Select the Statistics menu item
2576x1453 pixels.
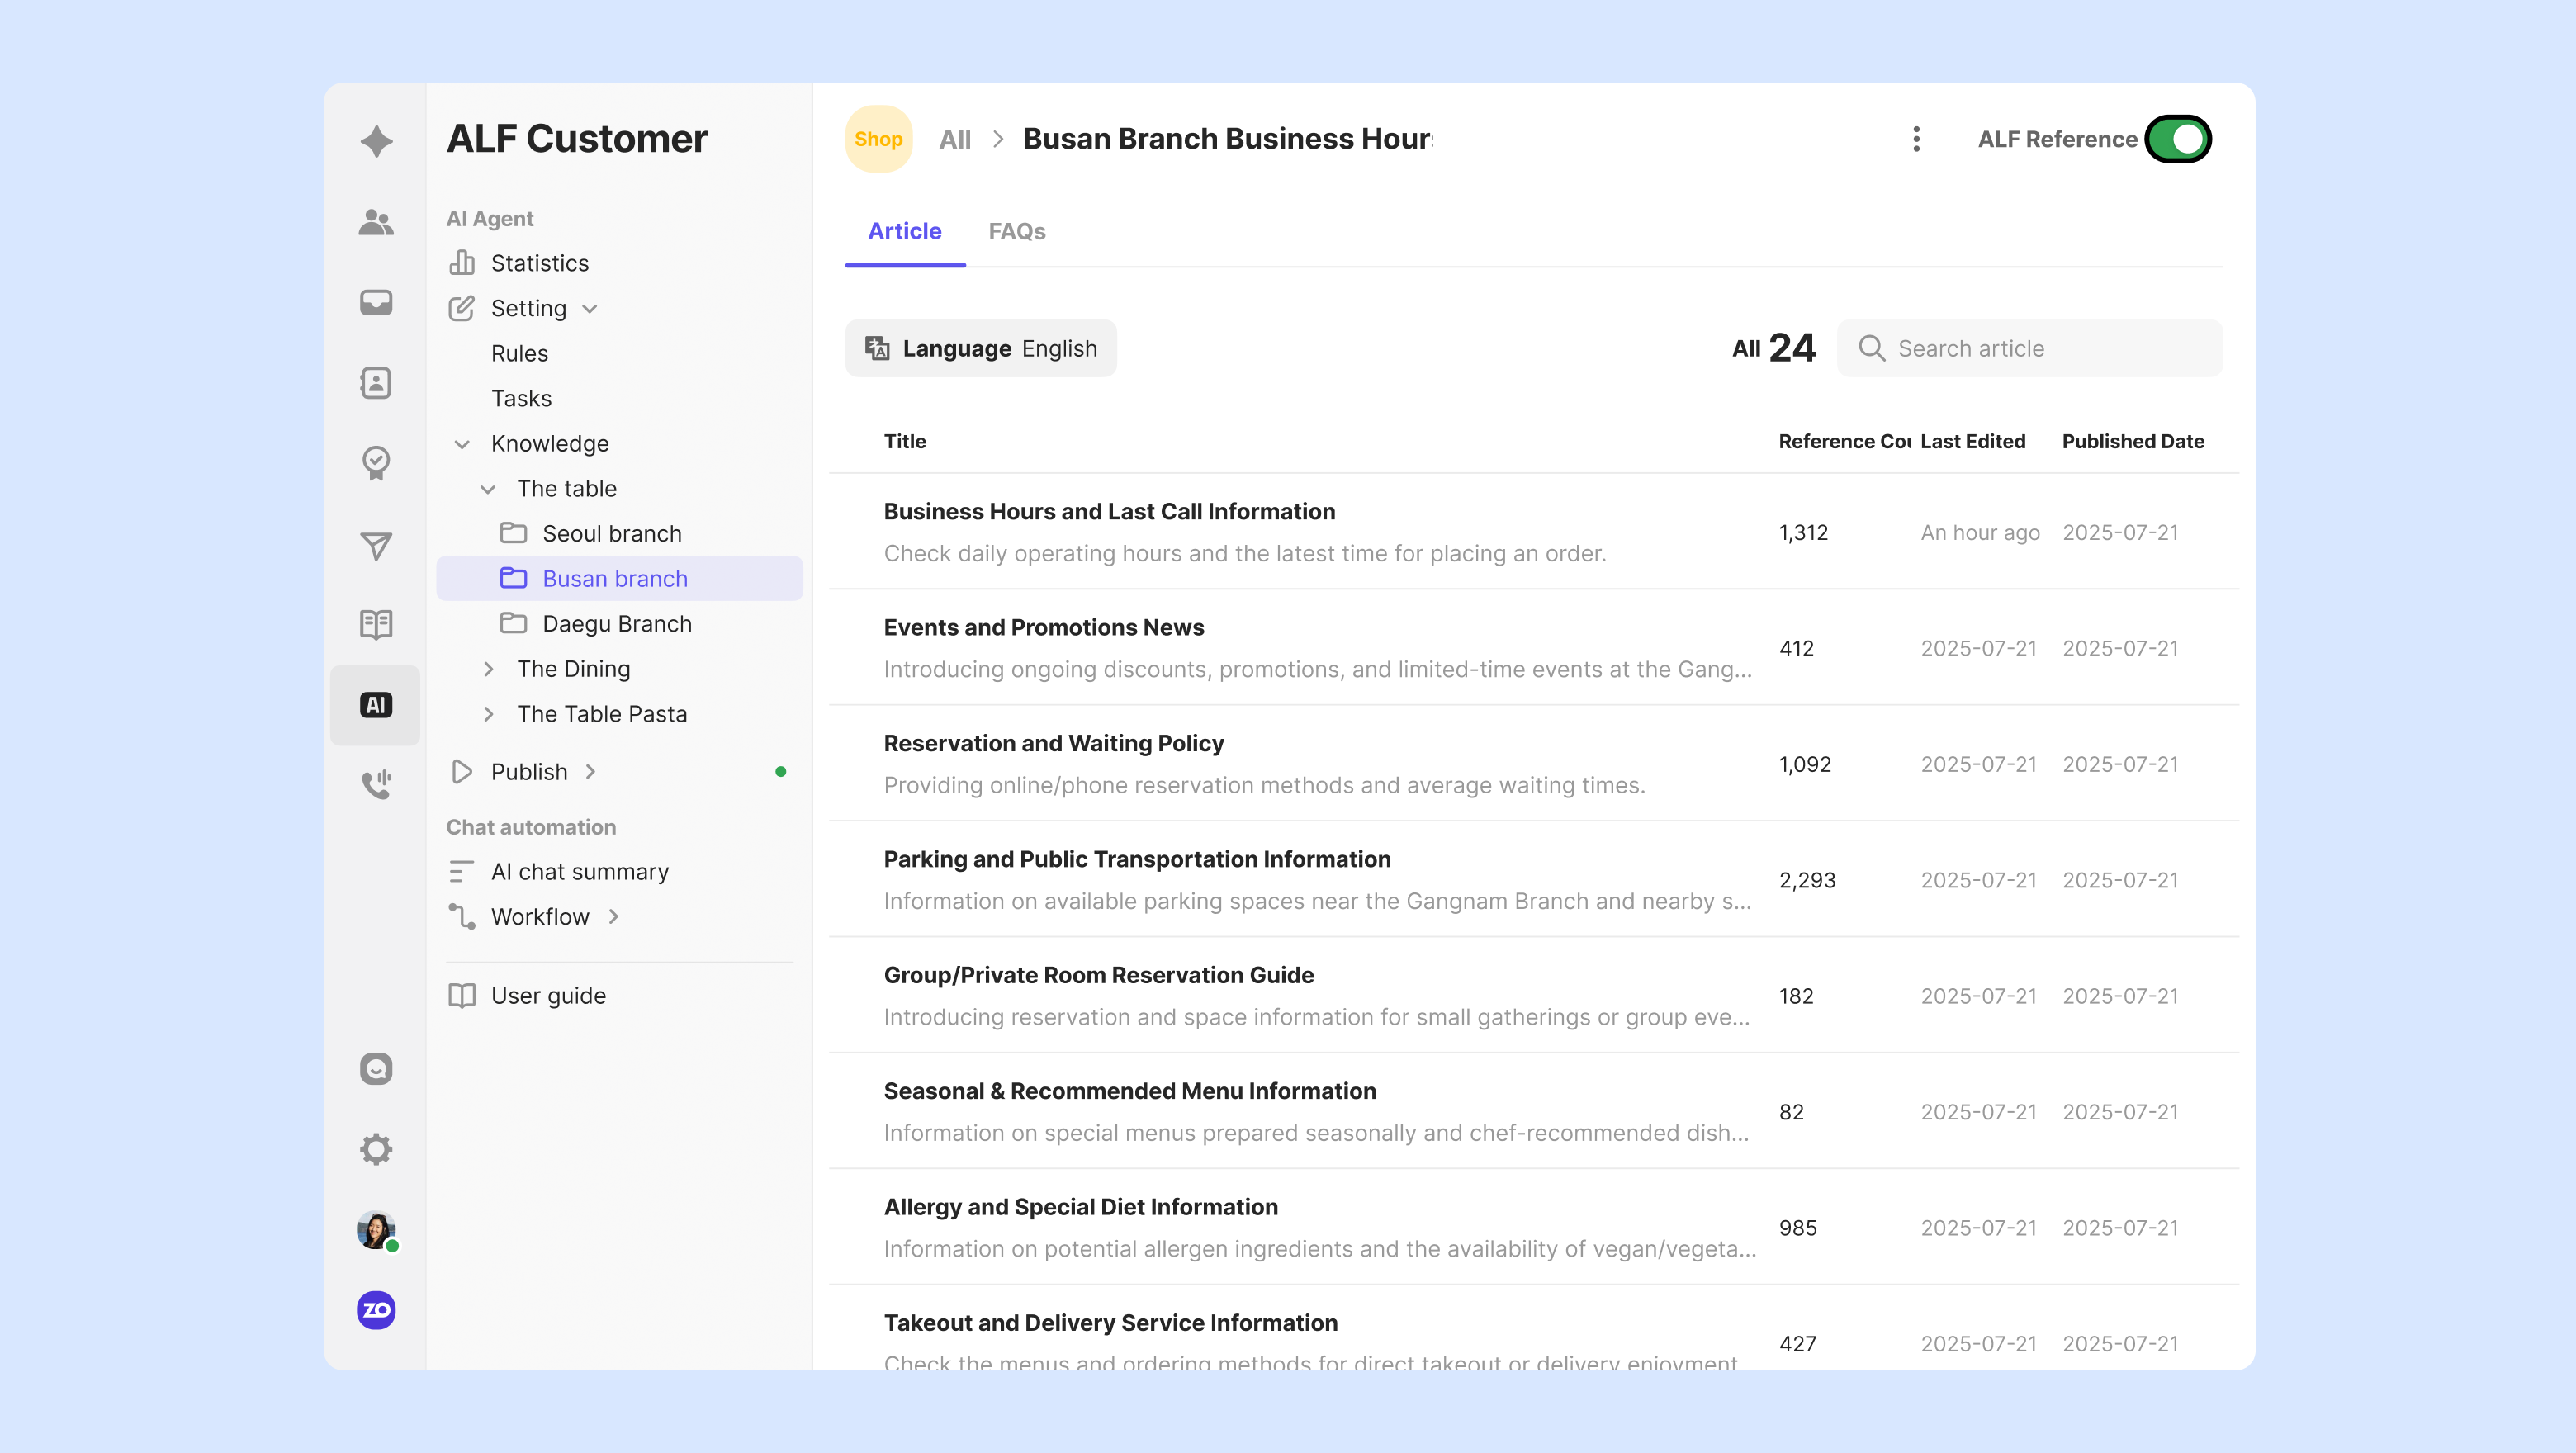[539, 263]
